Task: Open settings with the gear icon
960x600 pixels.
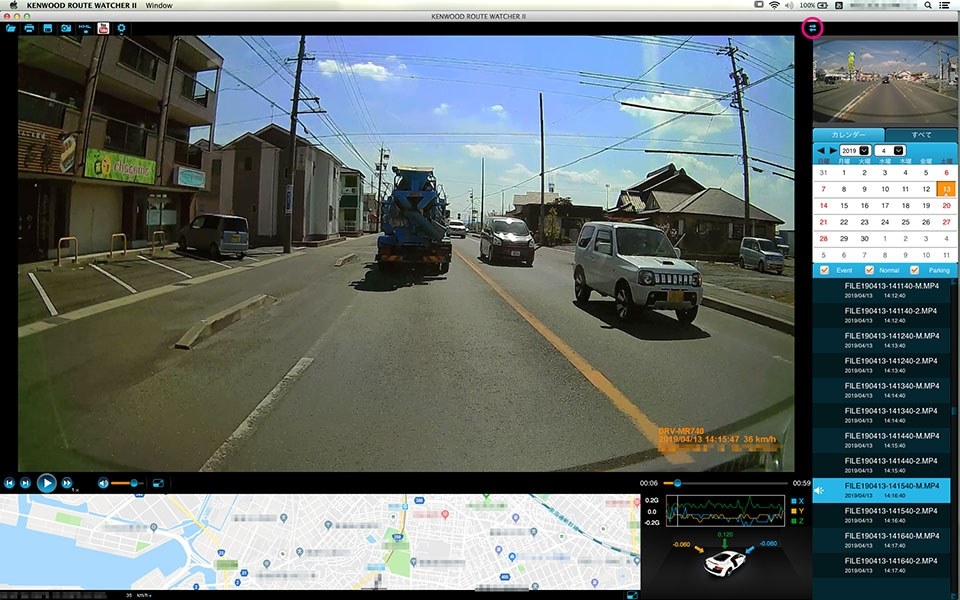Action: tap(122, 28)
